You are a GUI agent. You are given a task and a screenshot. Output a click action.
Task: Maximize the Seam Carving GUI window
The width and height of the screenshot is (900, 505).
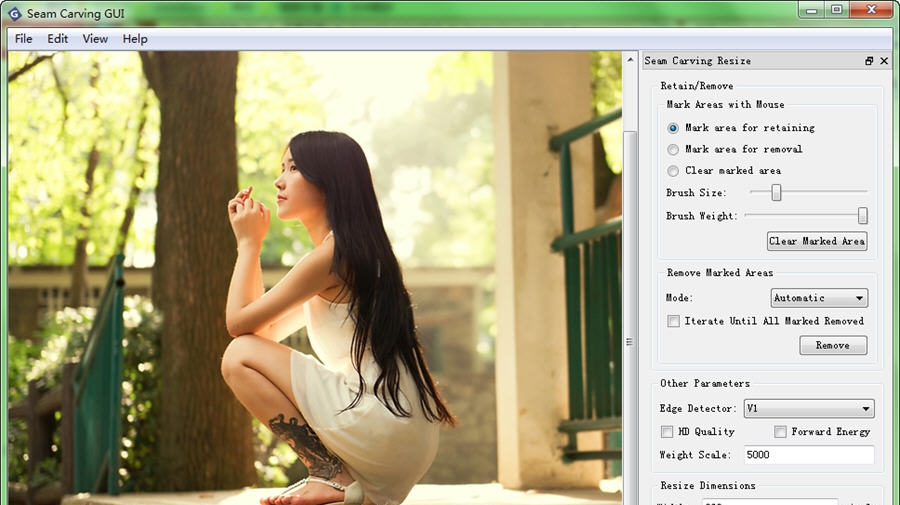tap(837, 10)
